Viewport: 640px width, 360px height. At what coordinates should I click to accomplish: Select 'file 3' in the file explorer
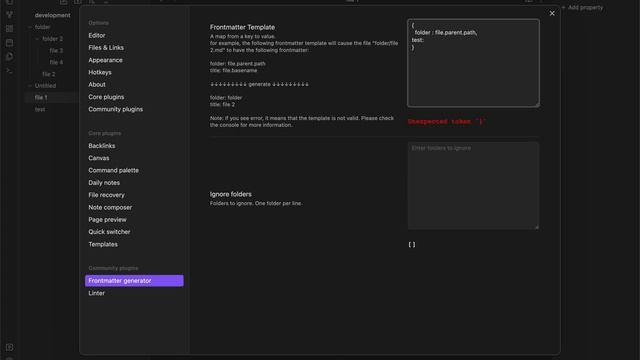56,51
